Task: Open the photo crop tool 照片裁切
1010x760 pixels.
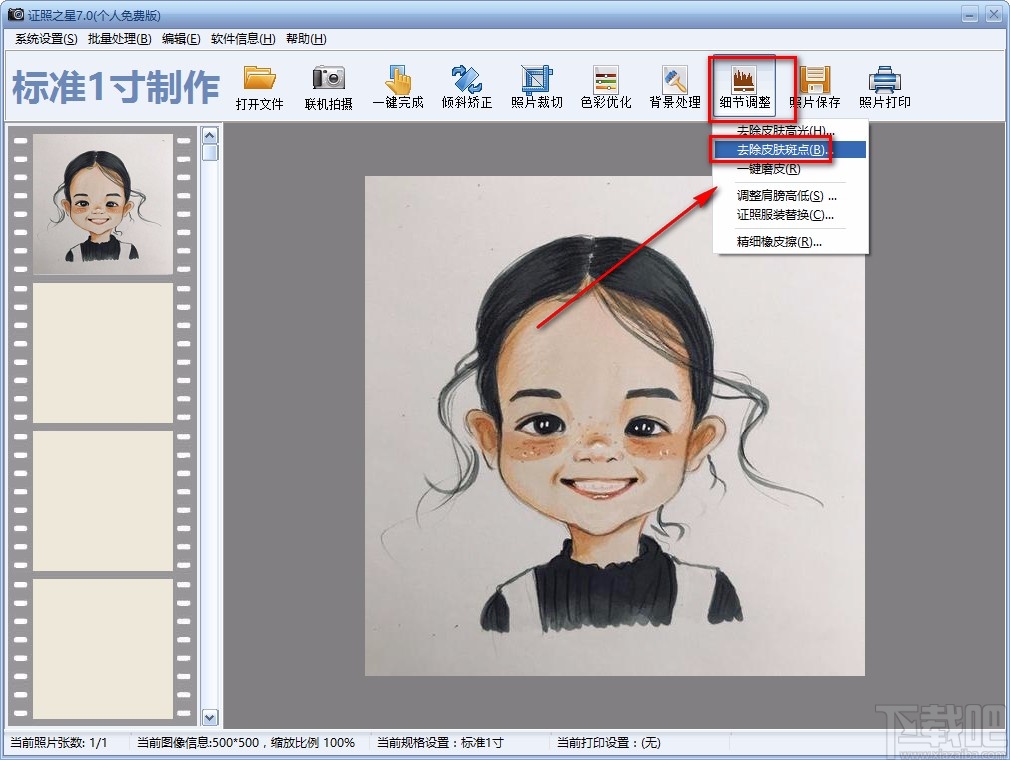Action: point(536,86)
